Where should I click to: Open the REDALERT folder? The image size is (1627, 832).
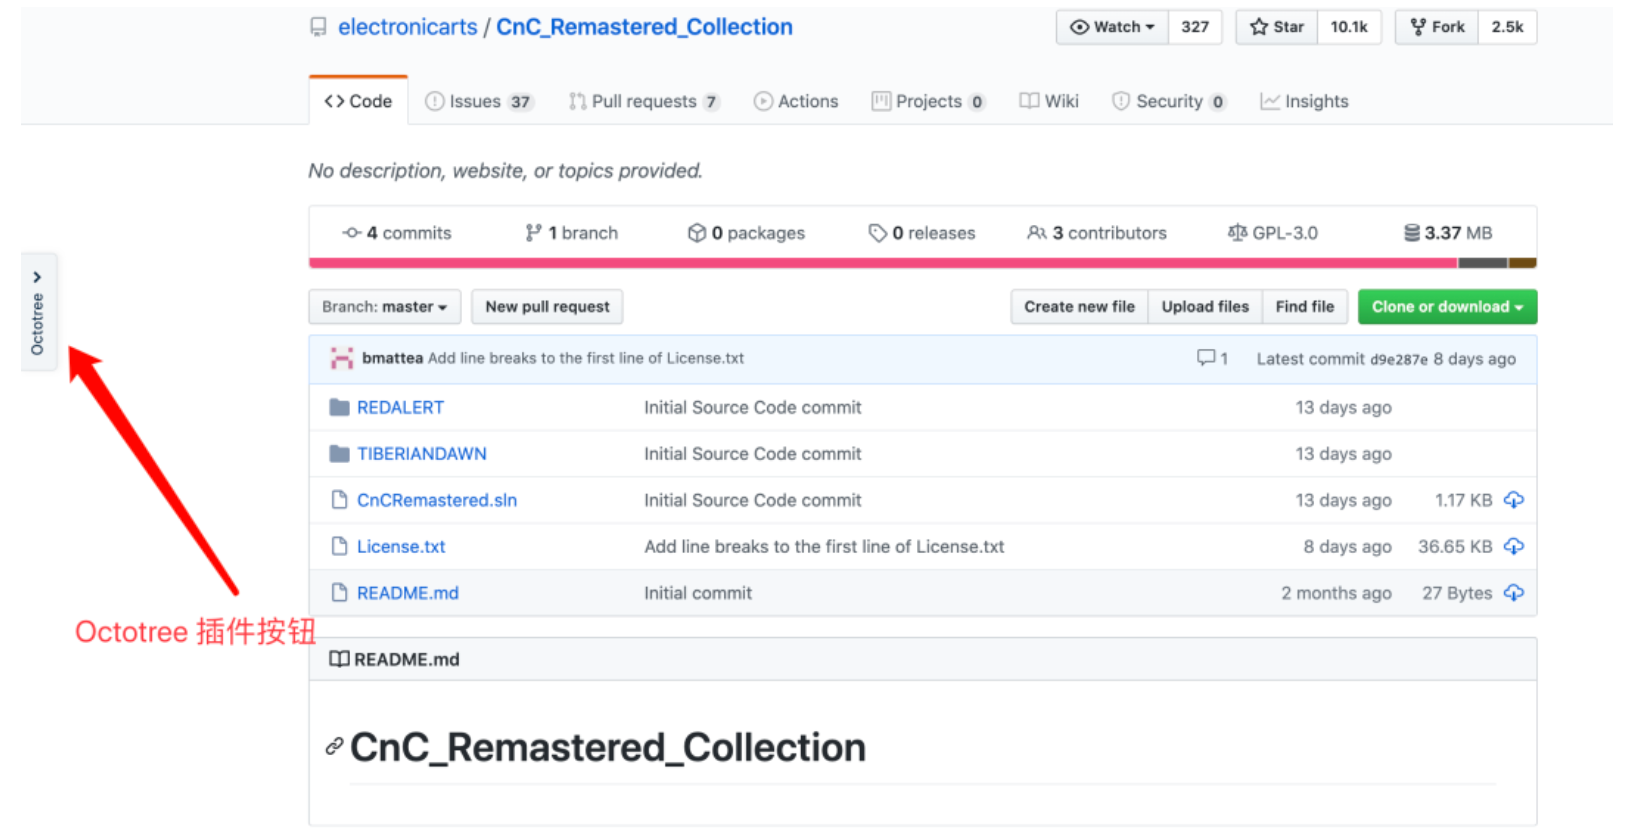(400, 407)
